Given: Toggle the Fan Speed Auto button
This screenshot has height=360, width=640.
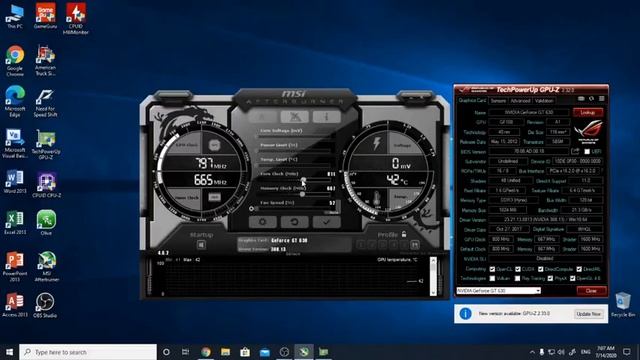Looking at the screenshot, I should (333, 213).
